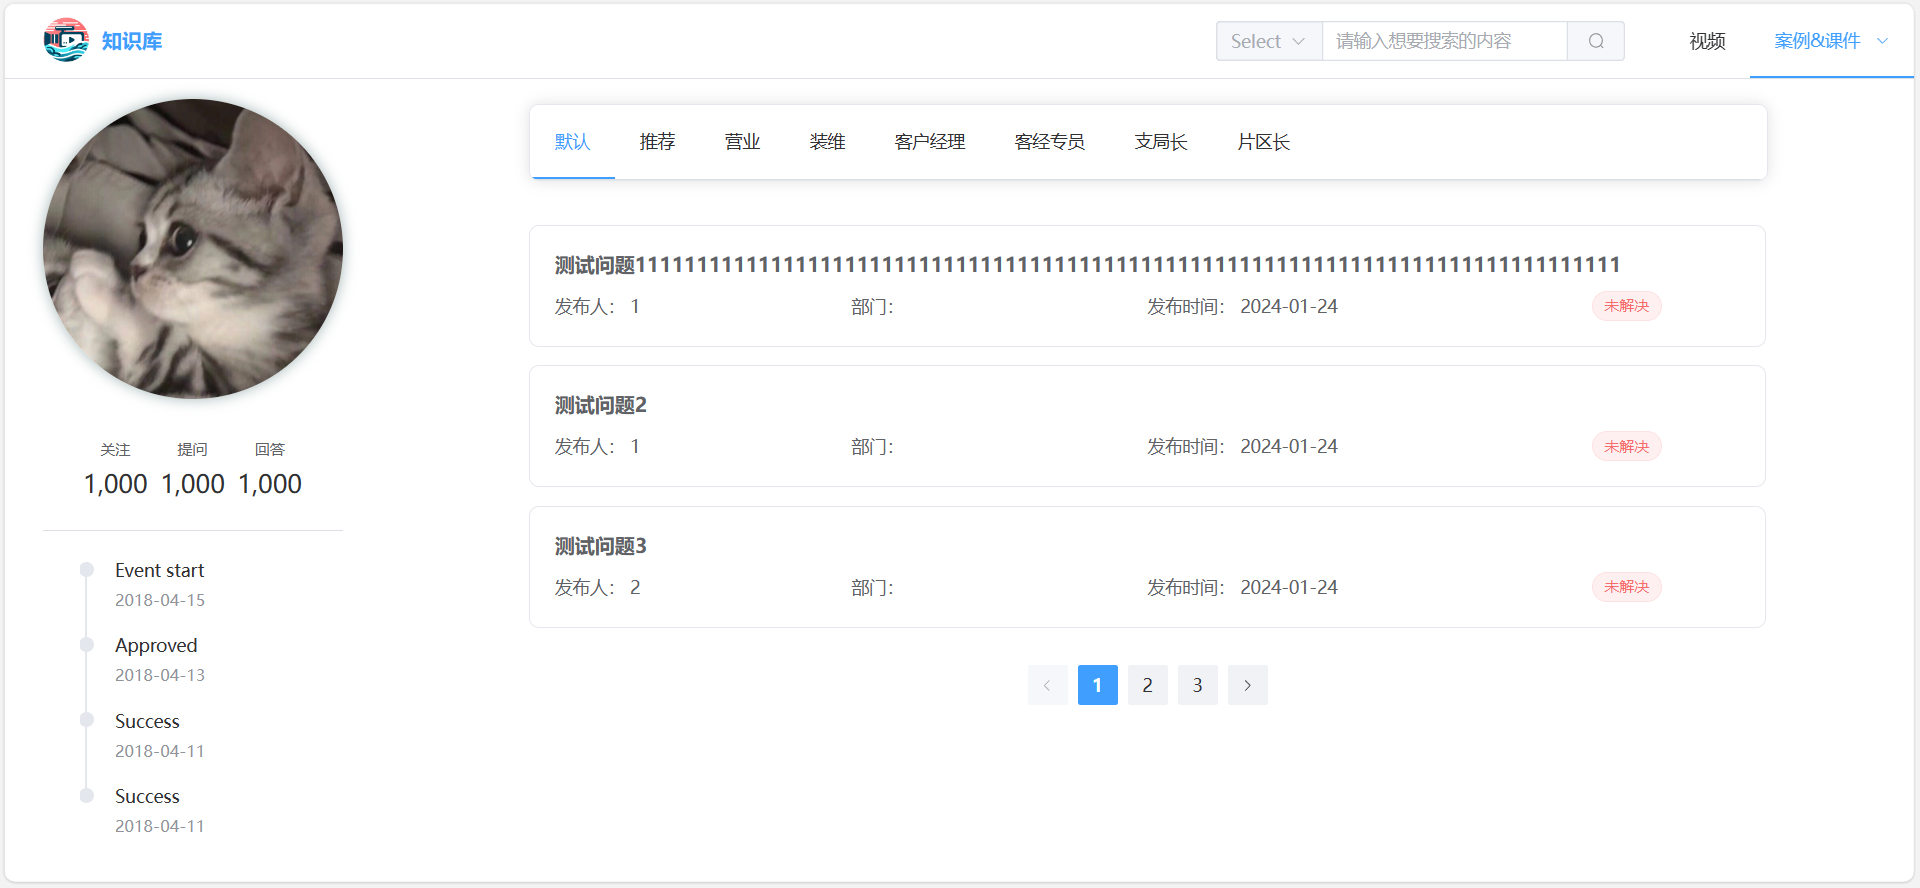The image size is (1920, 888).
Task: Switch to the 客户经理 tab
Action: coord(929,142)
